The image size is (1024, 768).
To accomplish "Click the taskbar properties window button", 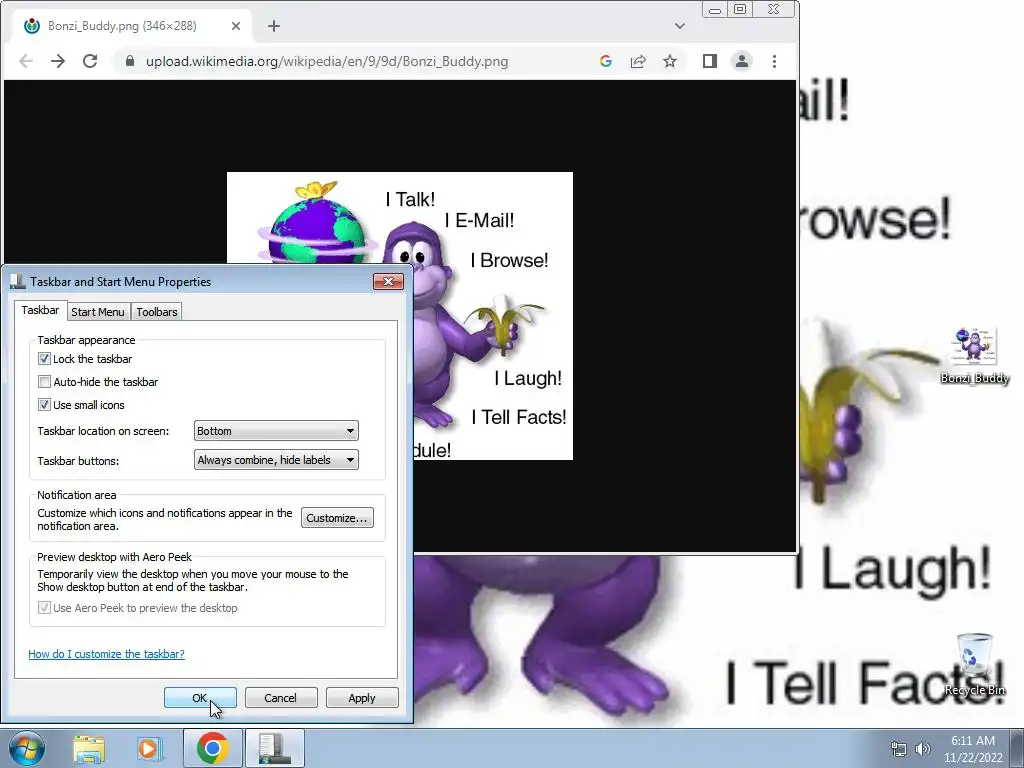I will [x=275, y=748].
